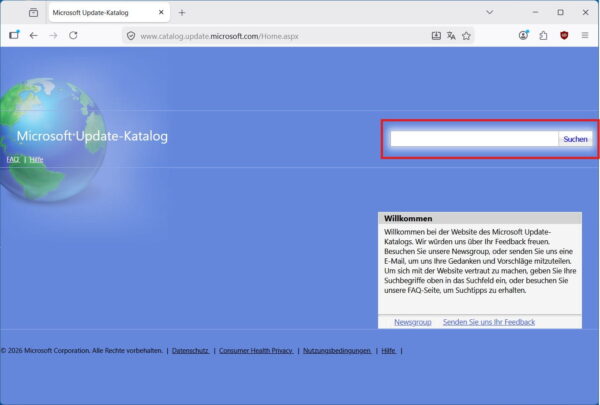Image resolution: width=600 pixels, height=405 pixels.
Task: Go back to previous page
Action: (x=34, y=36)
